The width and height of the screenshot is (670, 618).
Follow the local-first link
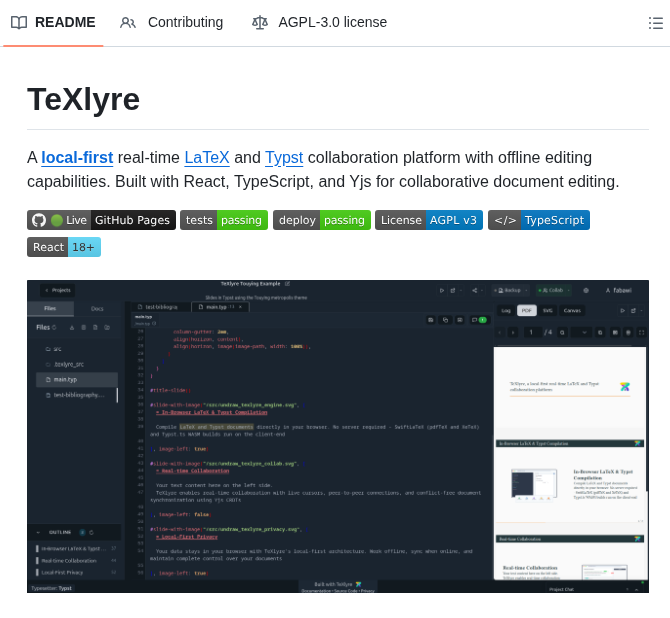77,157
